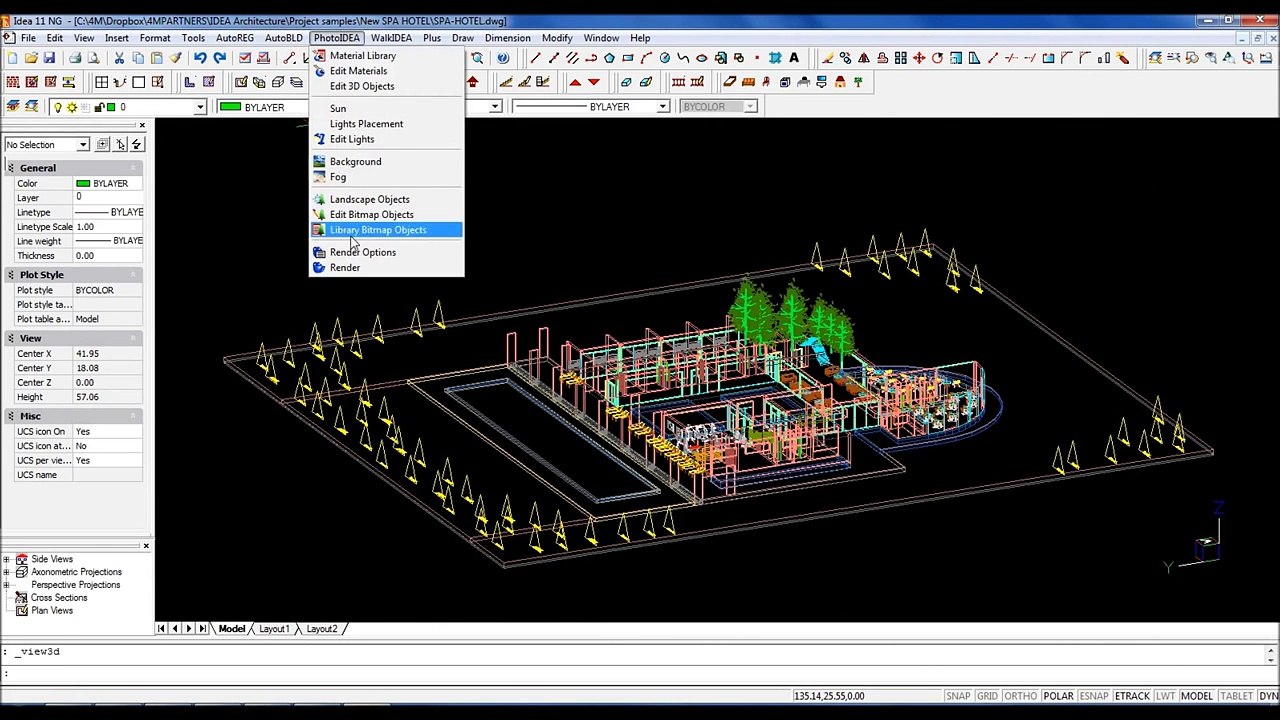
Task: Click the Redo arrow icon
Action: [219, 58]
